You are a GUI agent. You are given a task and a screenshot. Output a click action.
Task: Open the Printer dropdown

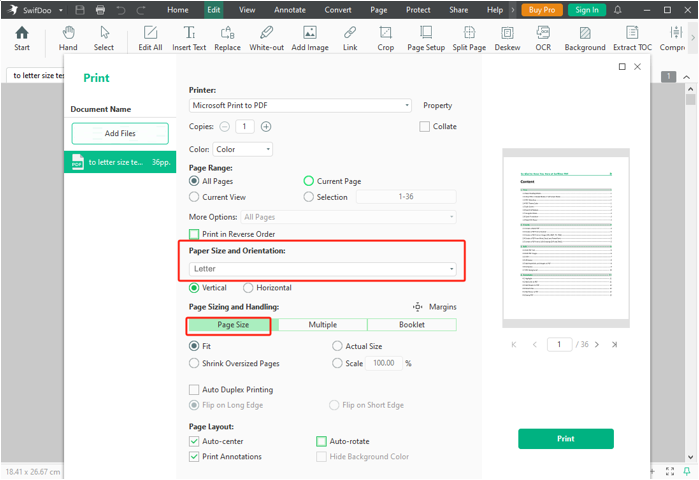pyautogui.click(x=300, y=106)
